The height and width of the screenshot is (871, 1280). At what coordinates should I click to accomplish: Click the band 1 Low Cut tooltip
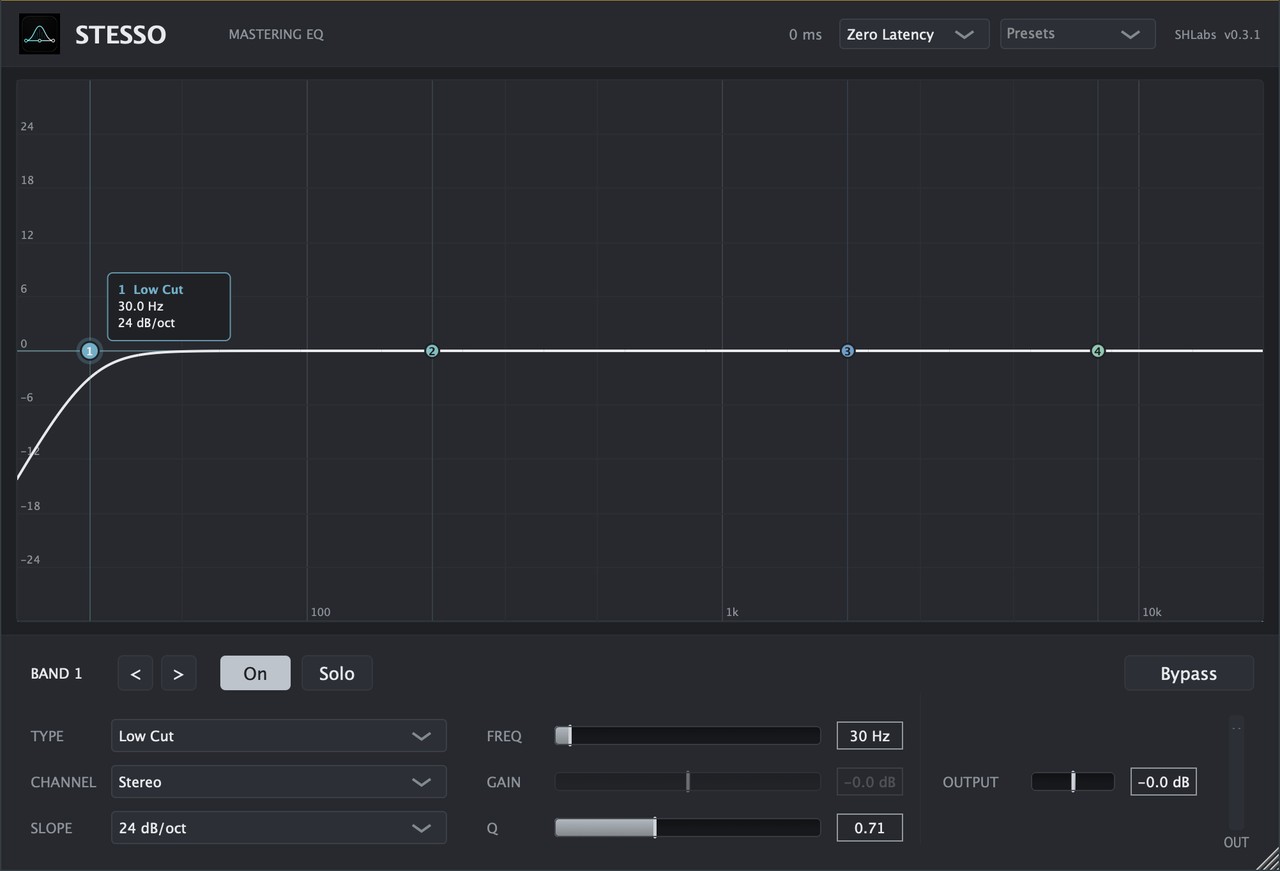[x=169, y=307]
